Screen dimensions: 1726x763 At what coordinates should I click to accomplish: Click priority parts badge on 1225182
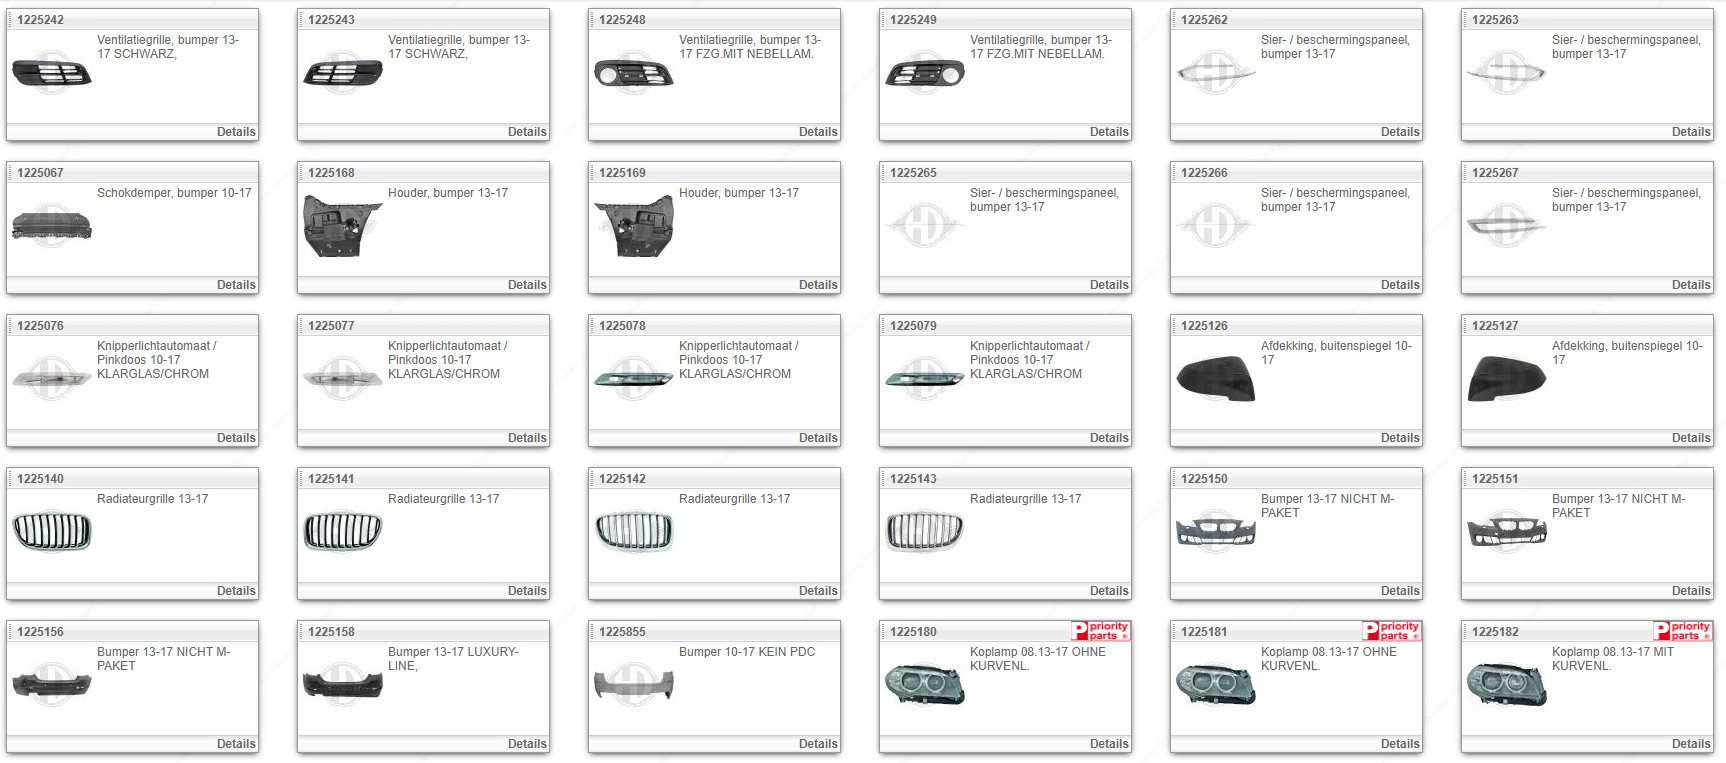pyautogui.click(x=1683, y=631)
